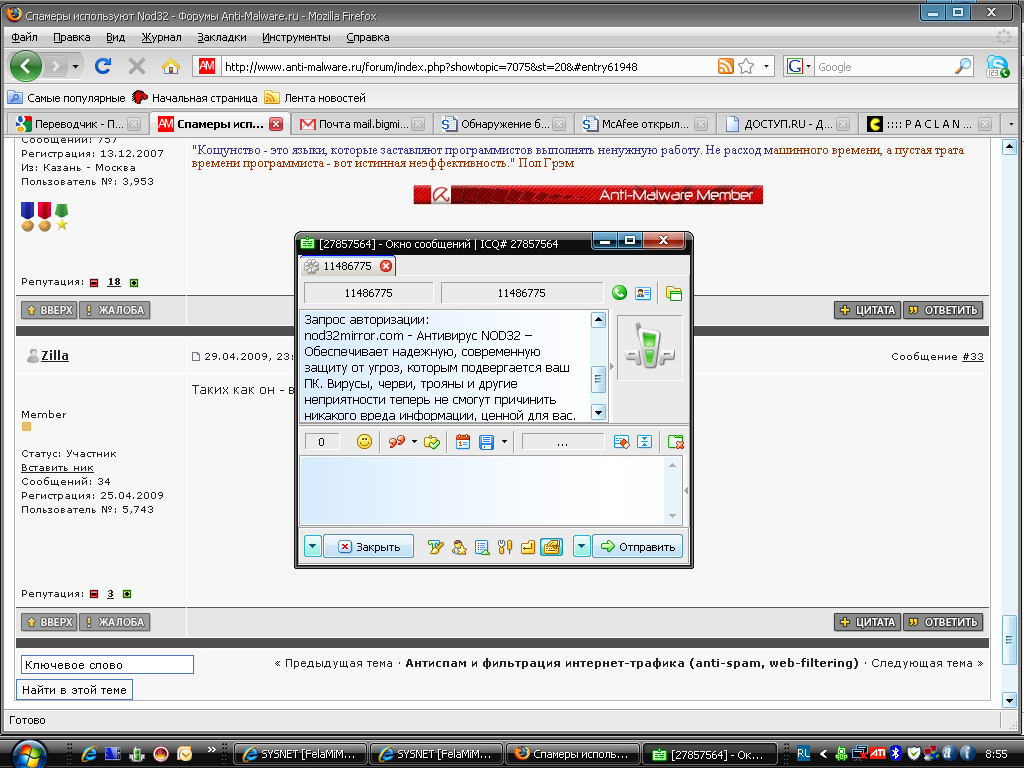
Task: Click the Firefox back arrow
Action: point(26,66)
